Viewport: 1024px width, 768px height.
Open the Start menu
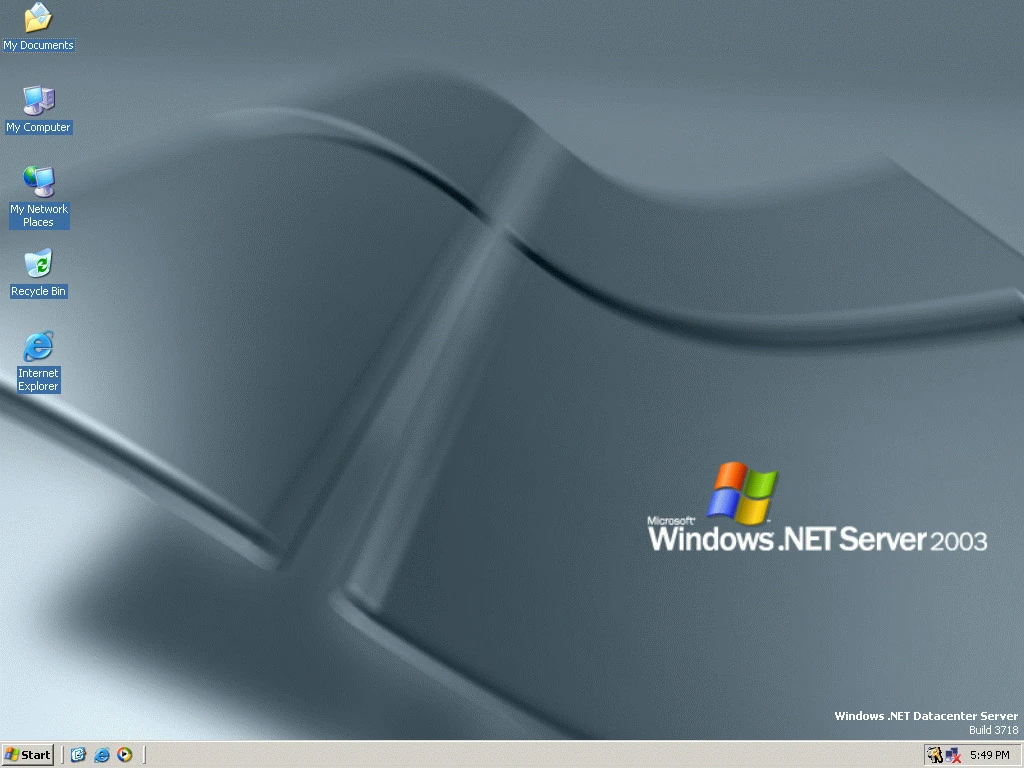click(x=27, y=755)
